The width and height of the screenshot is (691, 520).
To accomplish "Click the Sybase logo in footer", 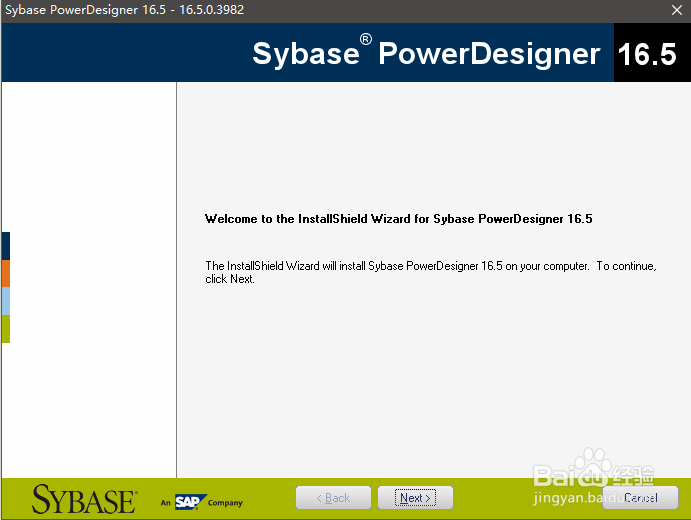I will 84,499.
